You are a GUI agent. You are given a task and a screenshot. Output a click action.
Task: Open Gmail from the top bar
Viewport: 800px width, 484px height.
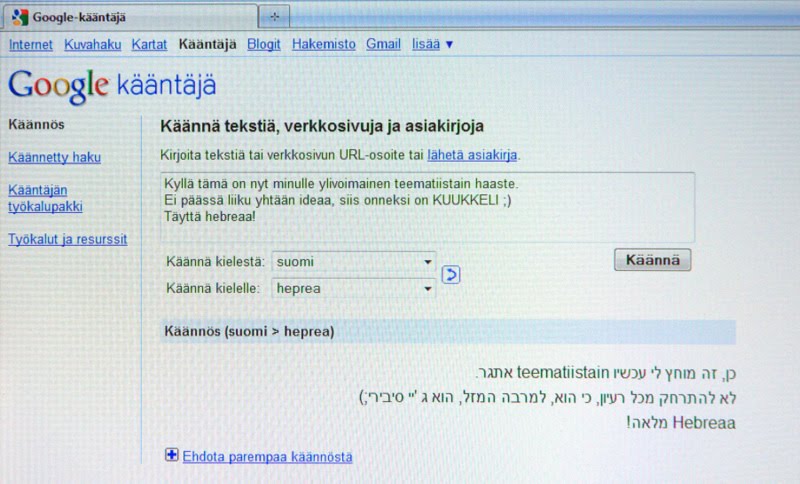point(383,44)
